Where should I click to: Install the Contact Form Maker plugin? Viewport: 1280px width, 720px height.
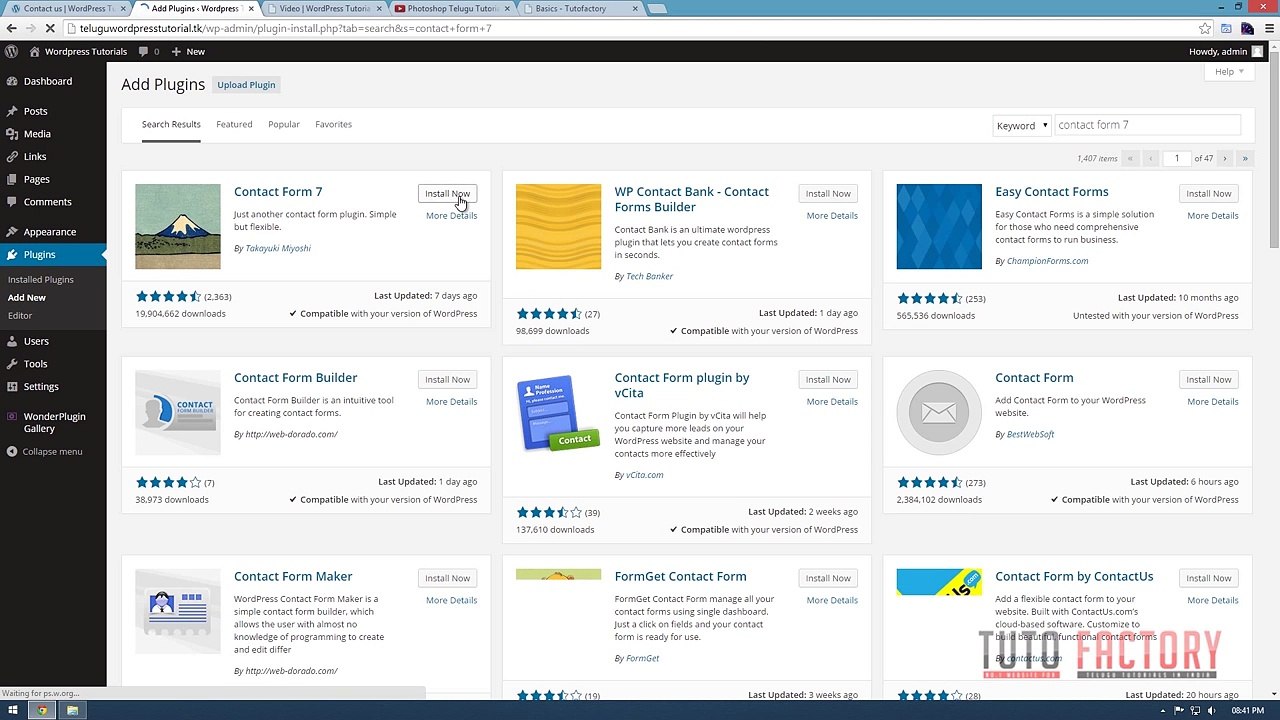tap(447, 578)
